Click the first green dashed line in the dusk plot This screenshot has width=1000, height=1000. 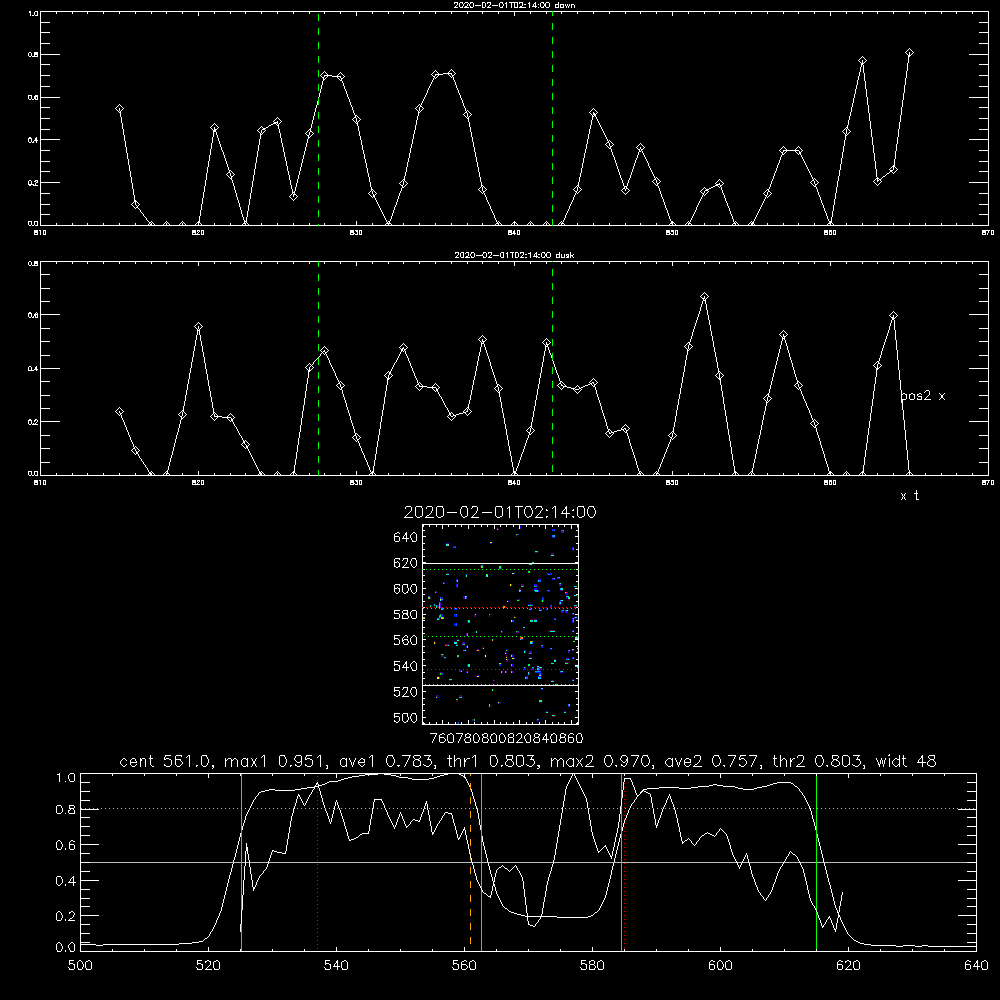pos(318,368)
